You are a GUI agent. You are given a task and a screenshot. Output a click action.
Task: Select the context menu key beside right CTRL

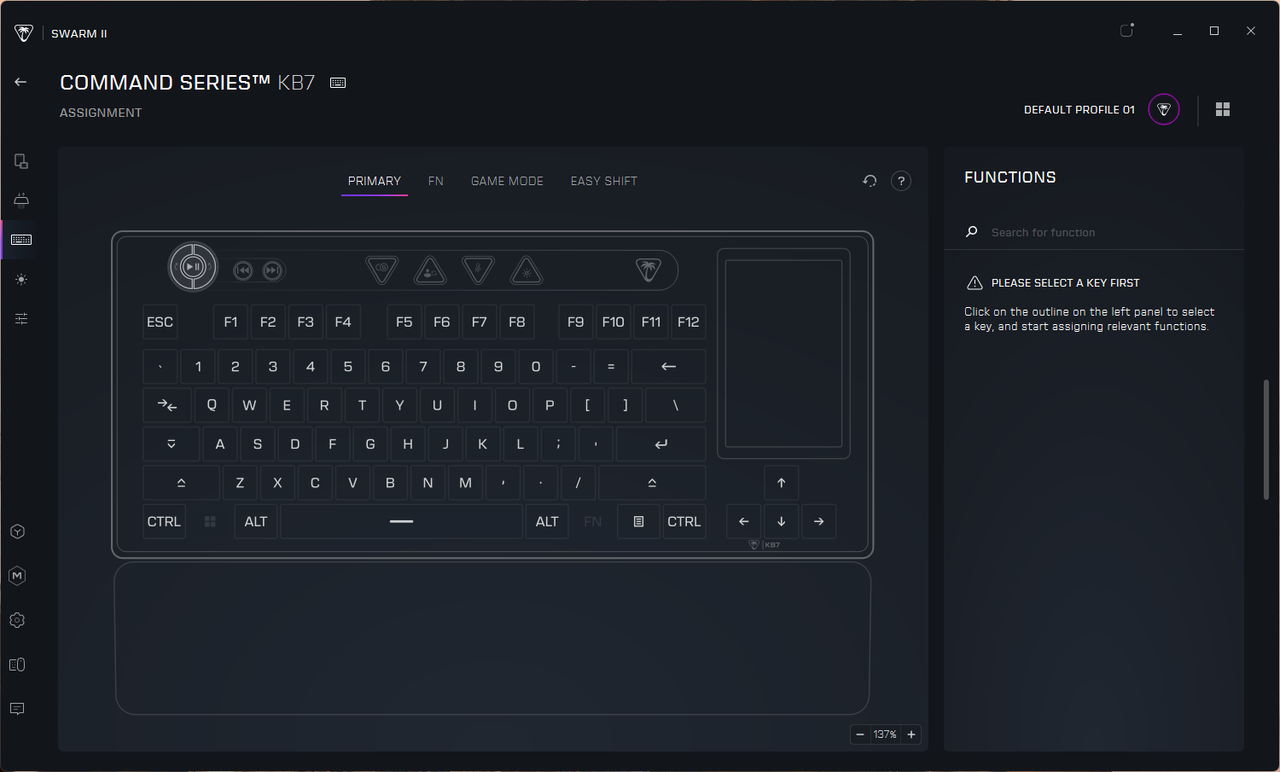tap(639, 522)
